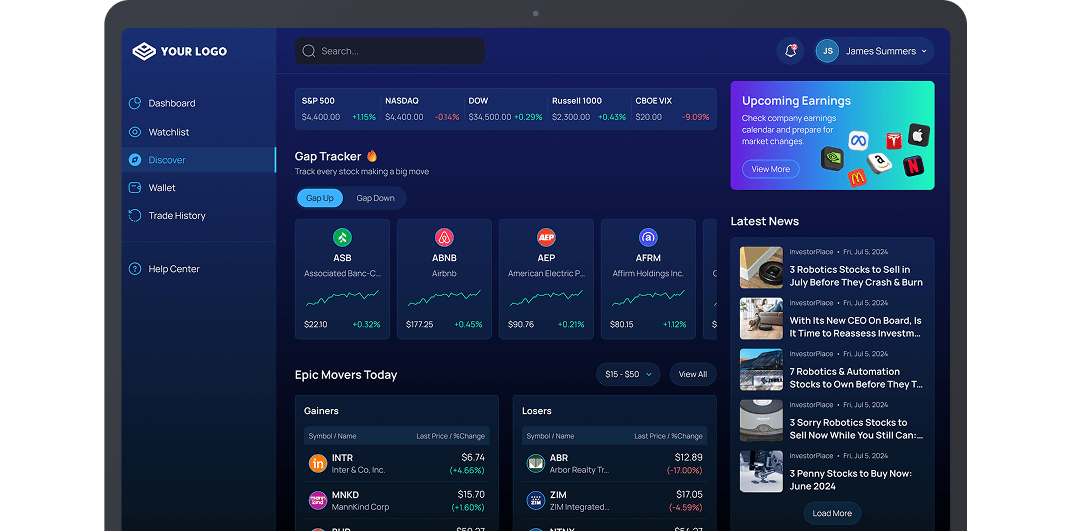1072x531 pixels.
Task: Open '7 Robotics & Automation Stocks' headline
Action: click(856, 378)
